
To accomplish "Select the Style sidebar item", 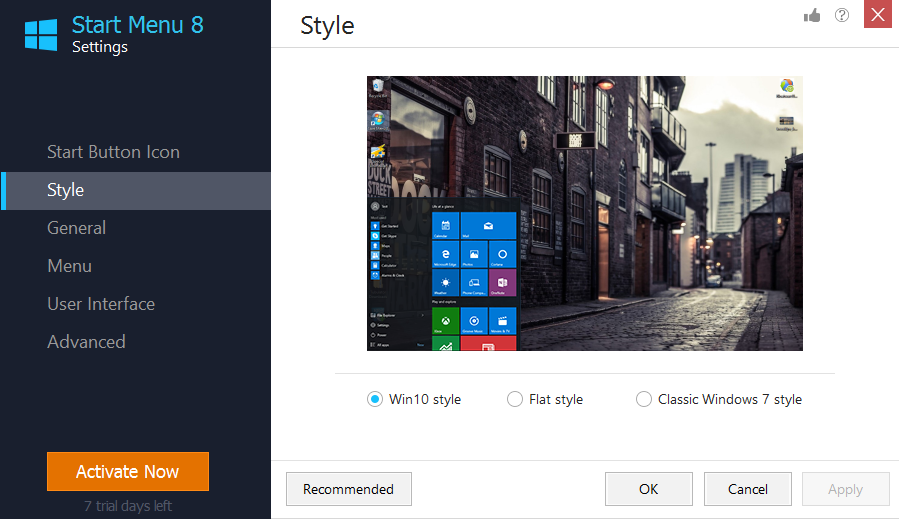I will tap(136, 190).
